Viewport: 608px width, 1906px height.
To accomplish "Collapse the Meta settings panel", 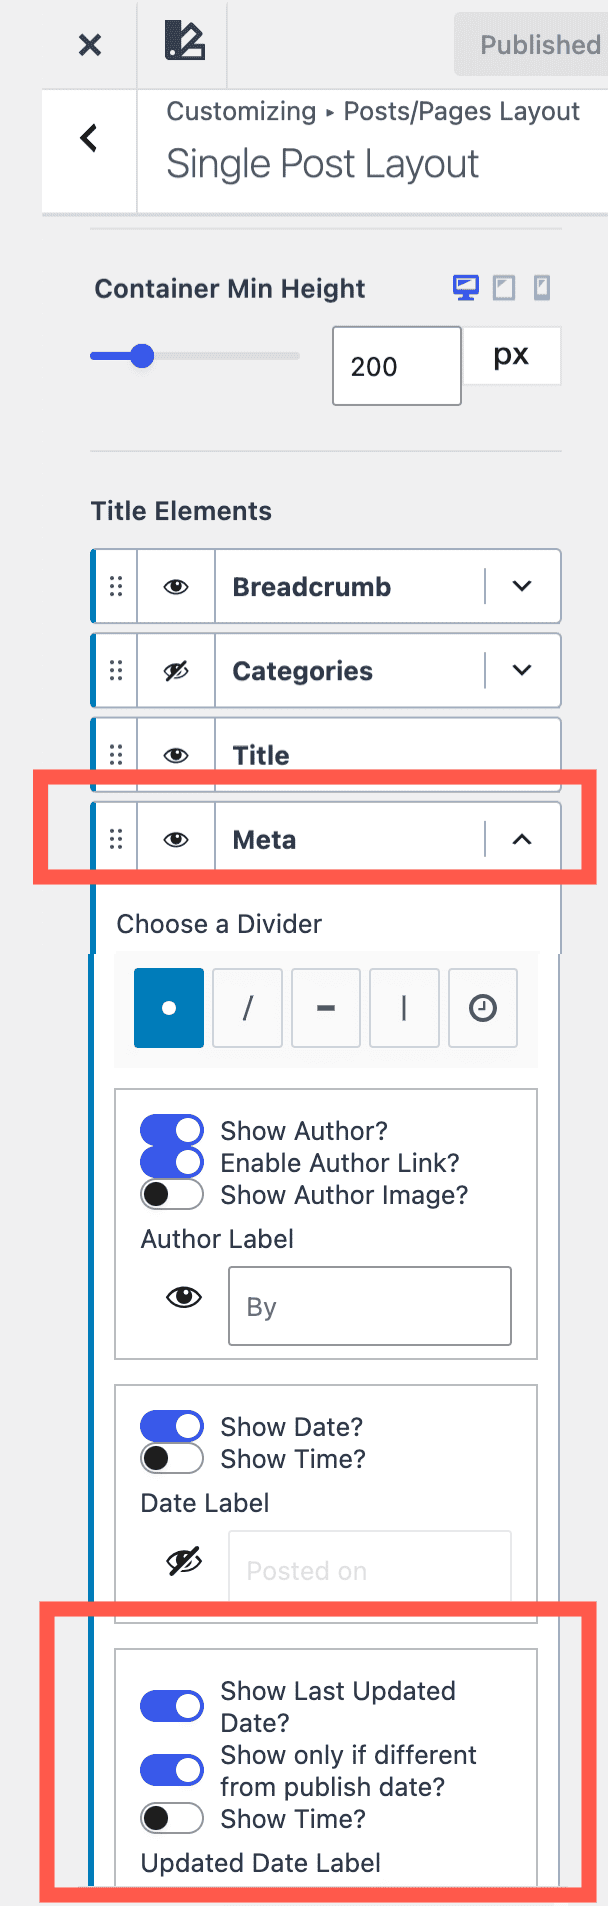I will [x=522, y=839].
